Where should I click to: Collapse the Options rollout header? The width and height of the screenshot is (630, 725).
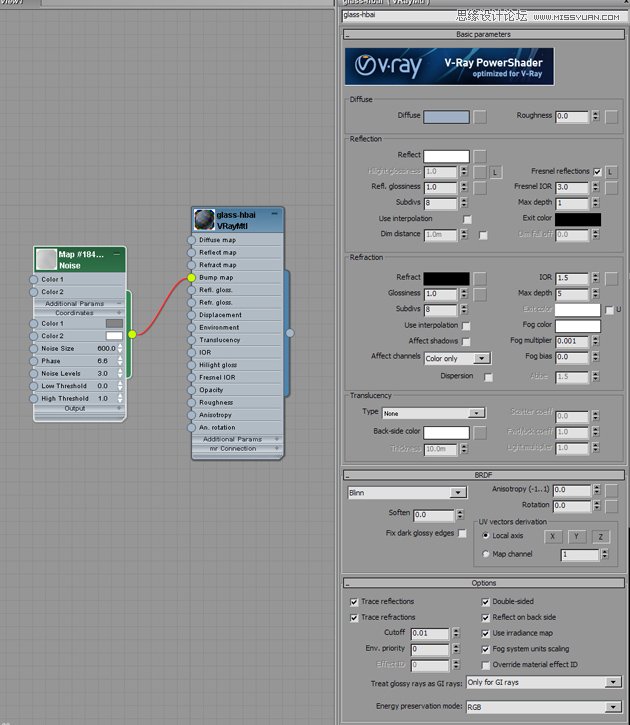[x=483, y=583]
